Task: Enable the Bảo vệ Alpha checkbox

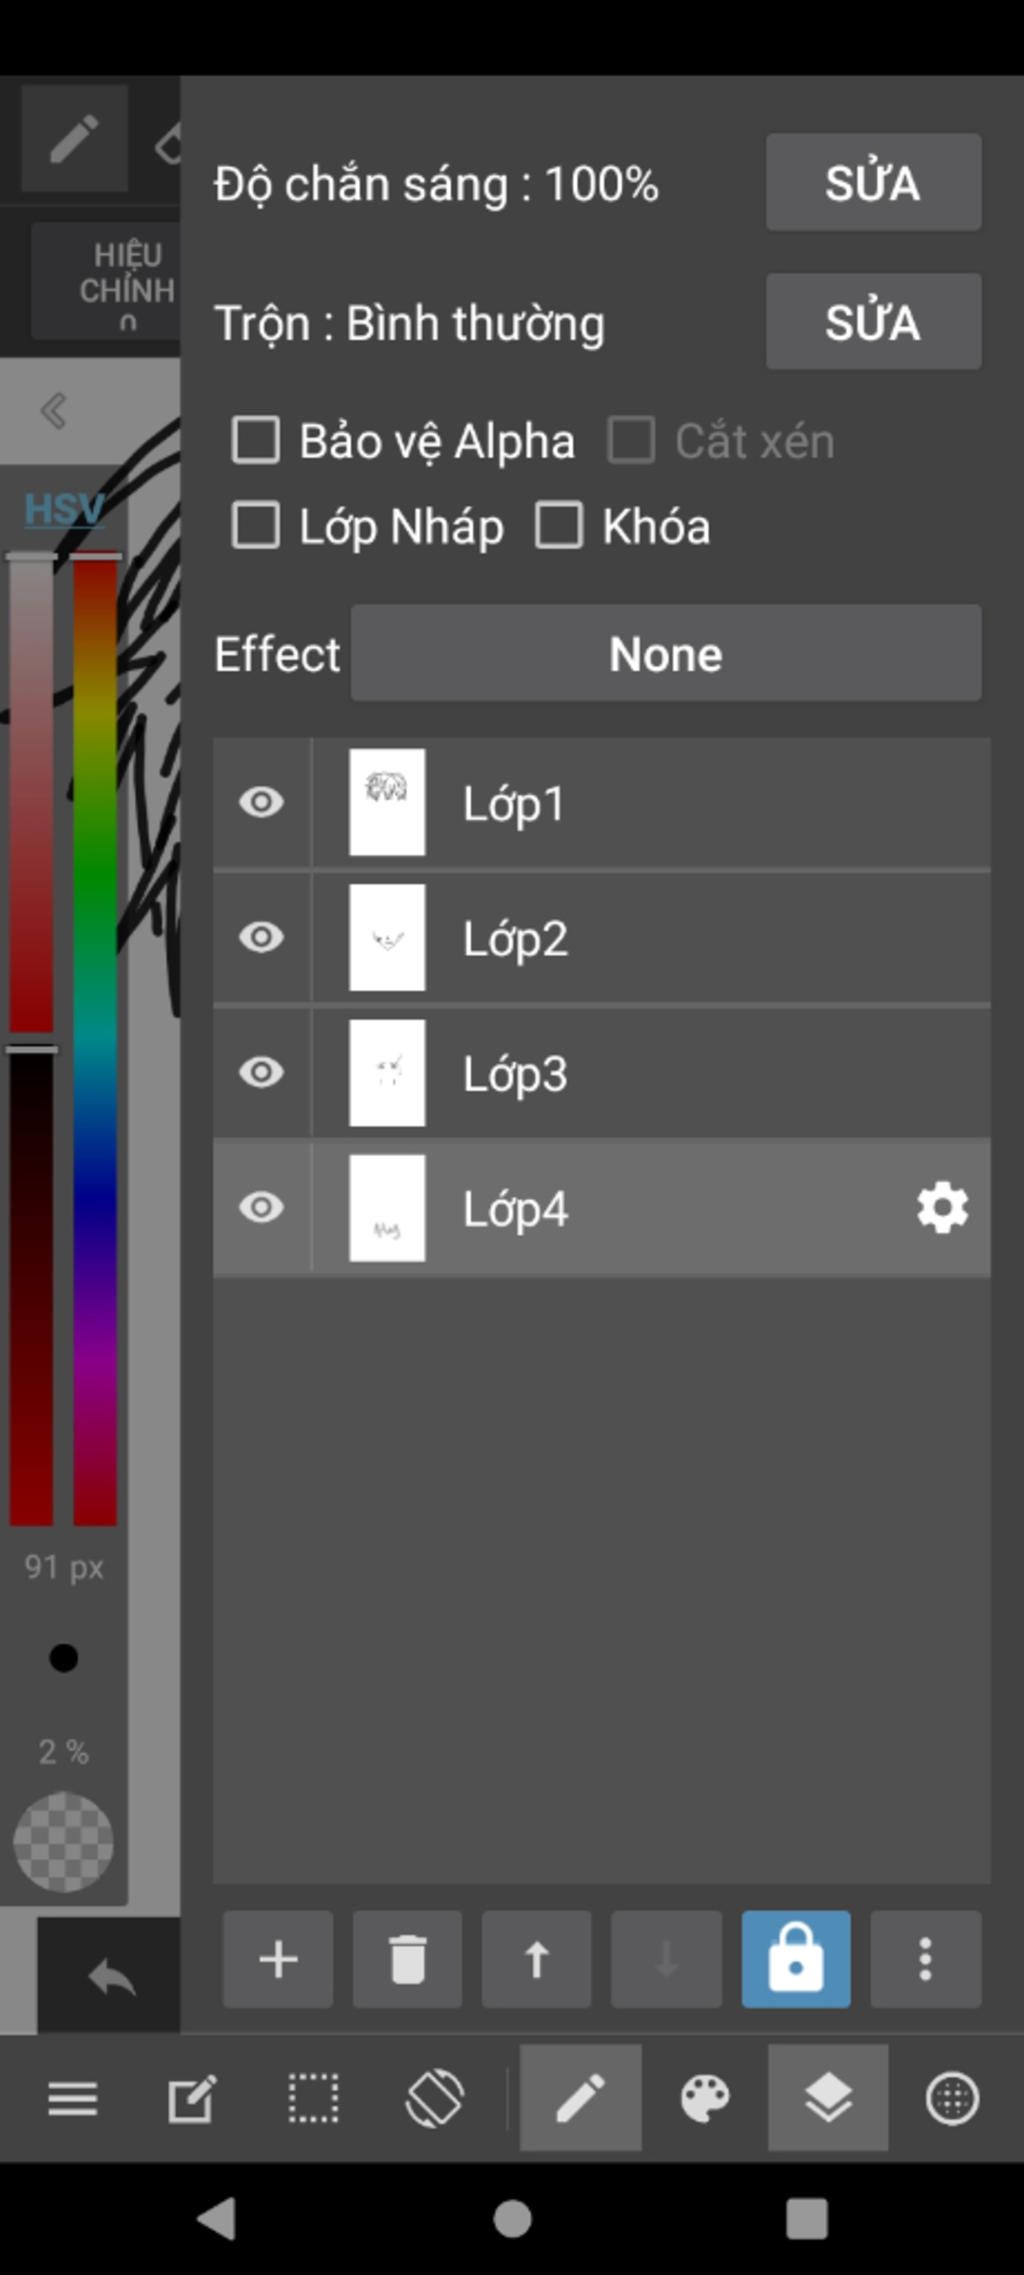Action: [256, 441]
